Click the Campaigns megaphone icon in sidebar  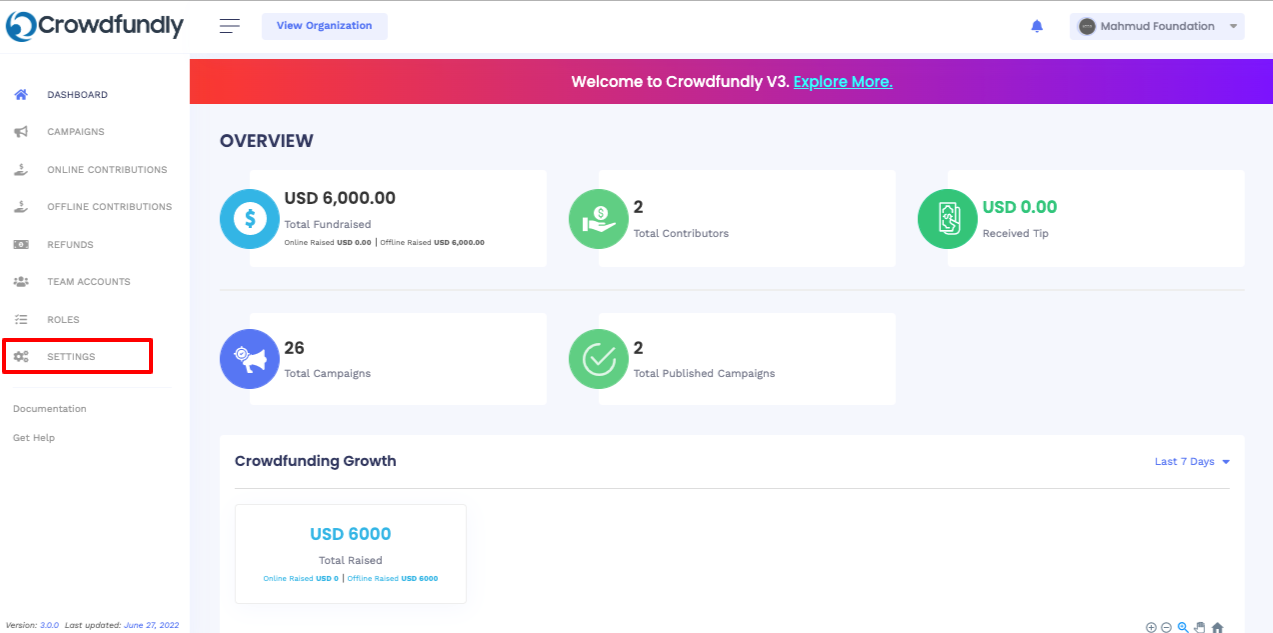21,132
